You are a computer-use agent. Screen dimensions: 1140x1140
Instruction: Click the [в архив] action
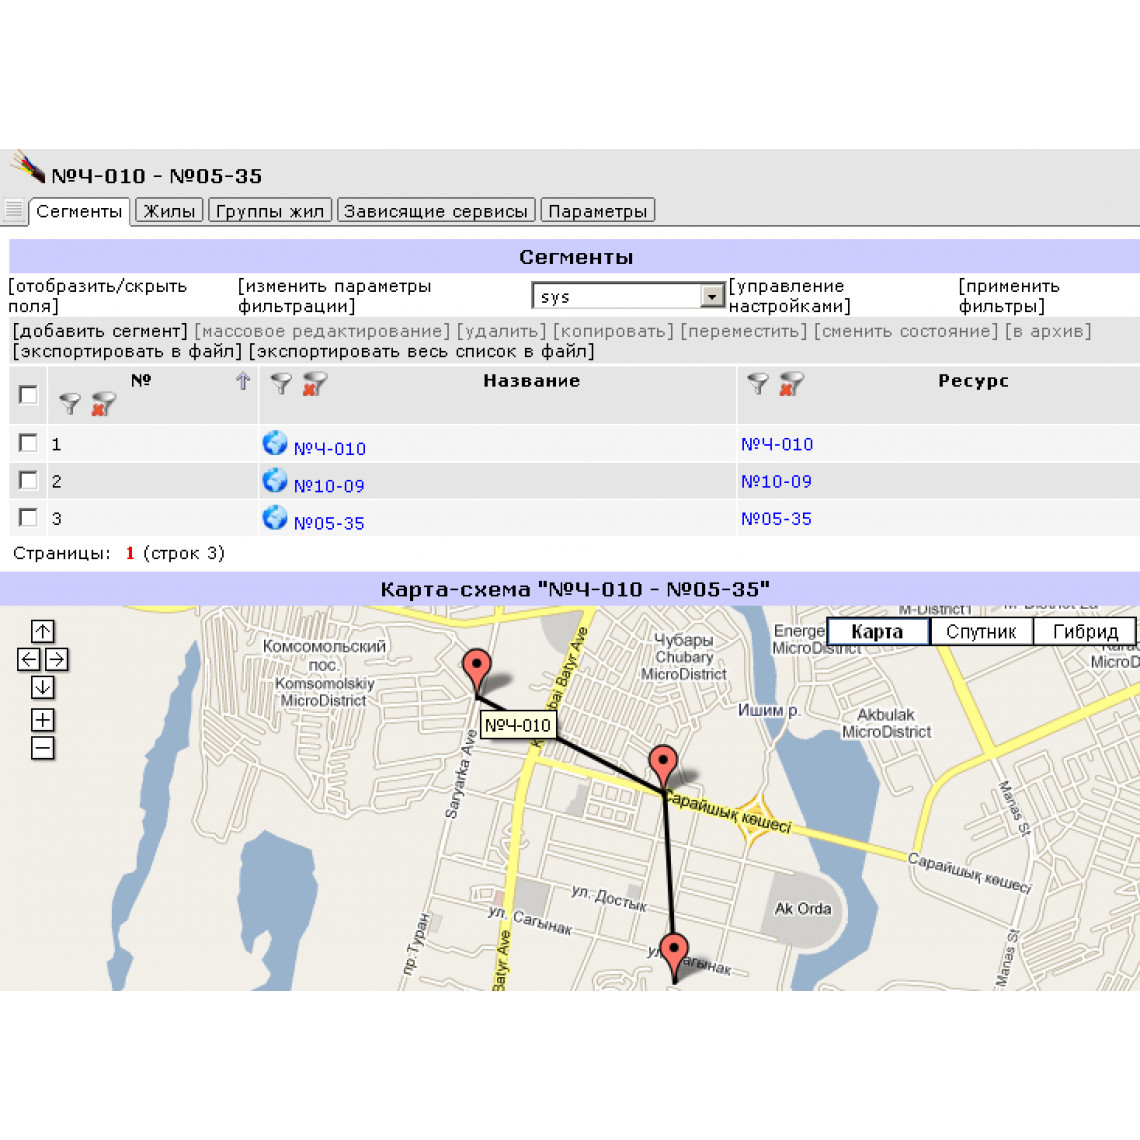pyautogui.click(x=1048, y=332)
